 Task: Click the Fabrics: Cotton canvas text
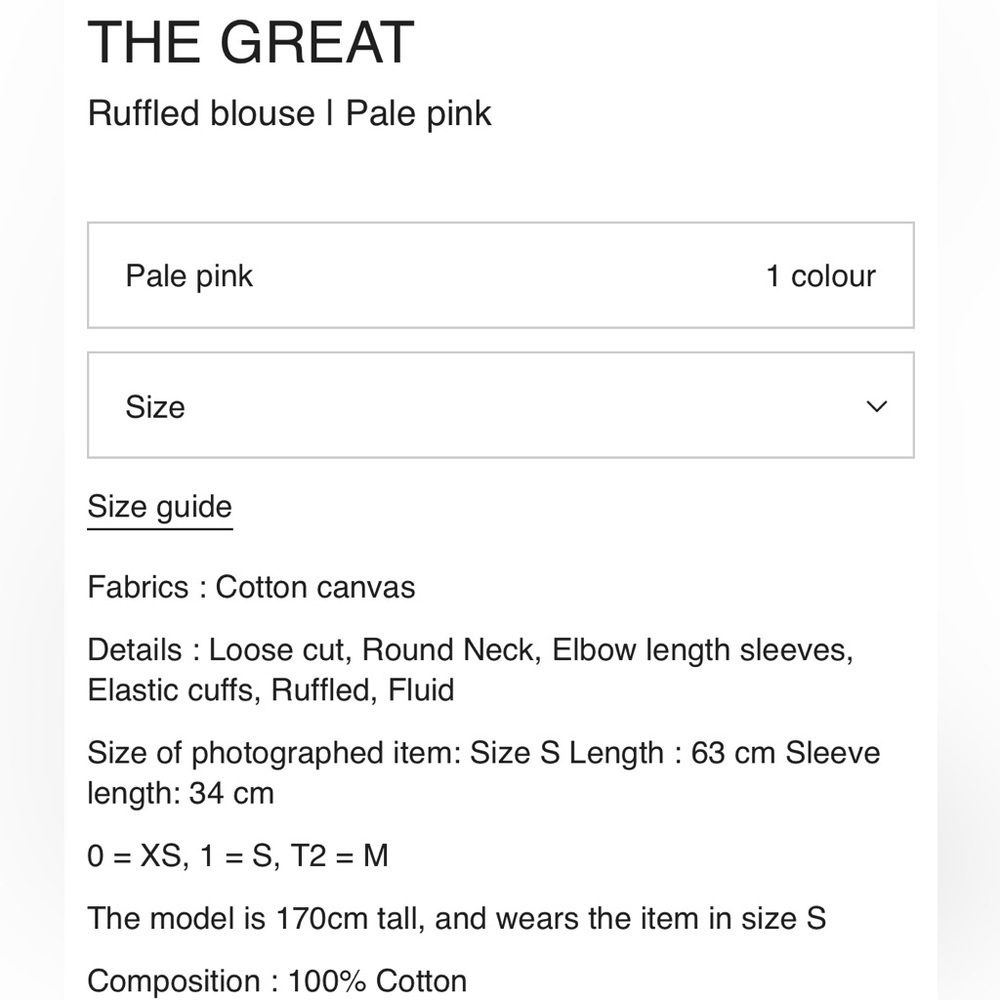tap(252, 587)
